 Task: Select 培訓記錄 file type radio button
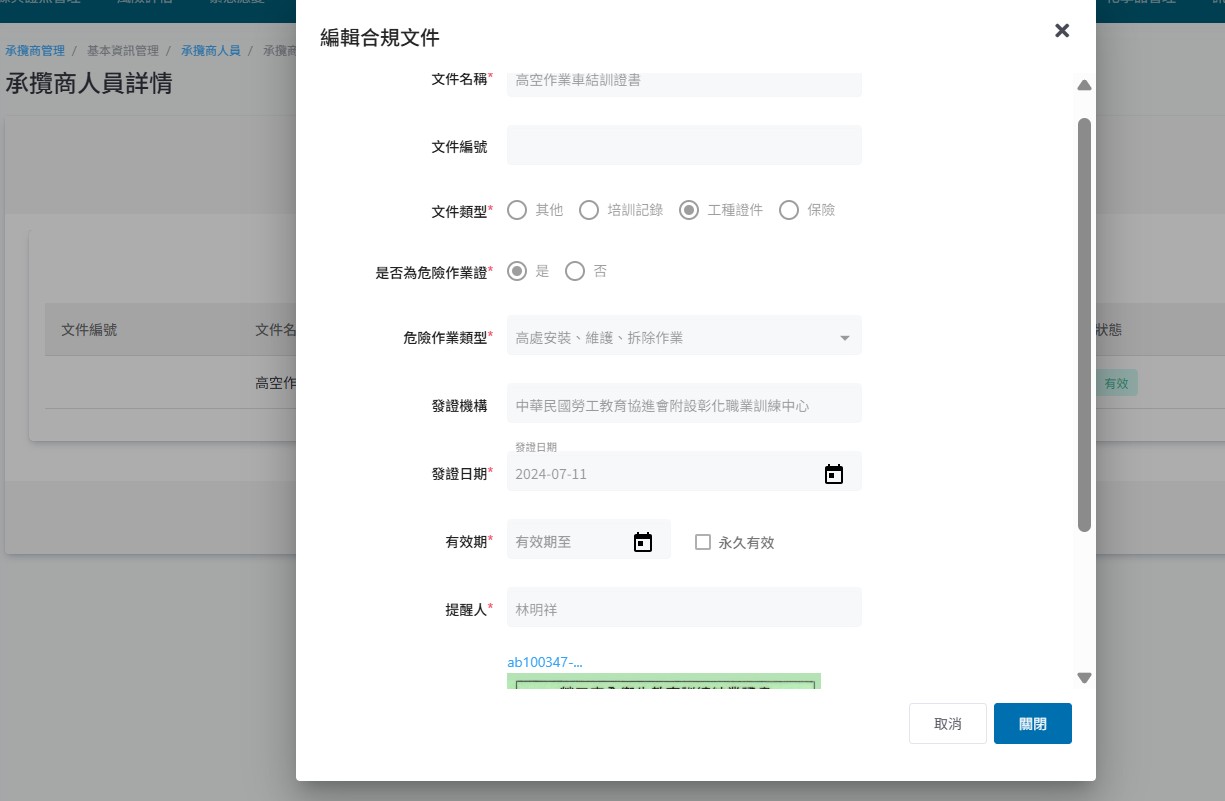pos(589,210)
